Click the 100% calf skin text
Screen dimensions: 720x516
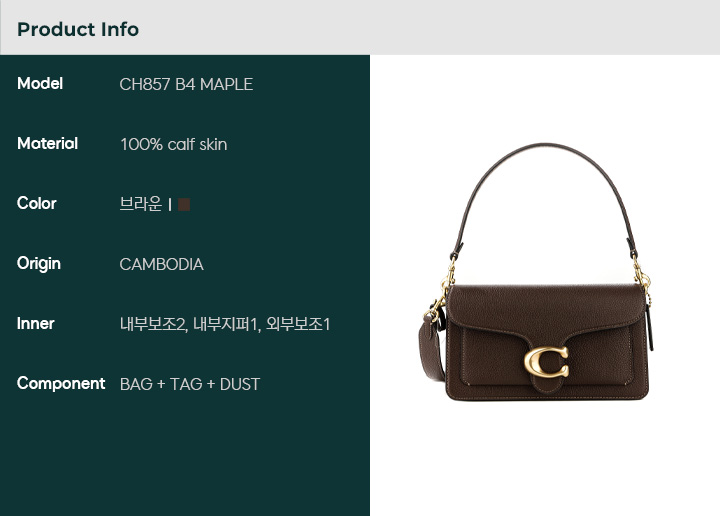click(x=174, y=145)
